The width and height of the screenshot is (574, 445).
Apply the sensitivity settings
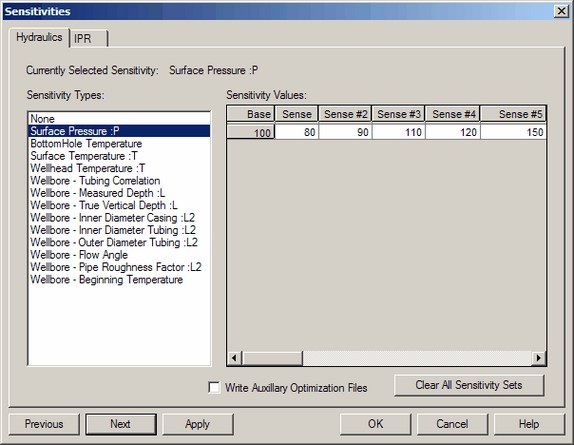point(198,424)
